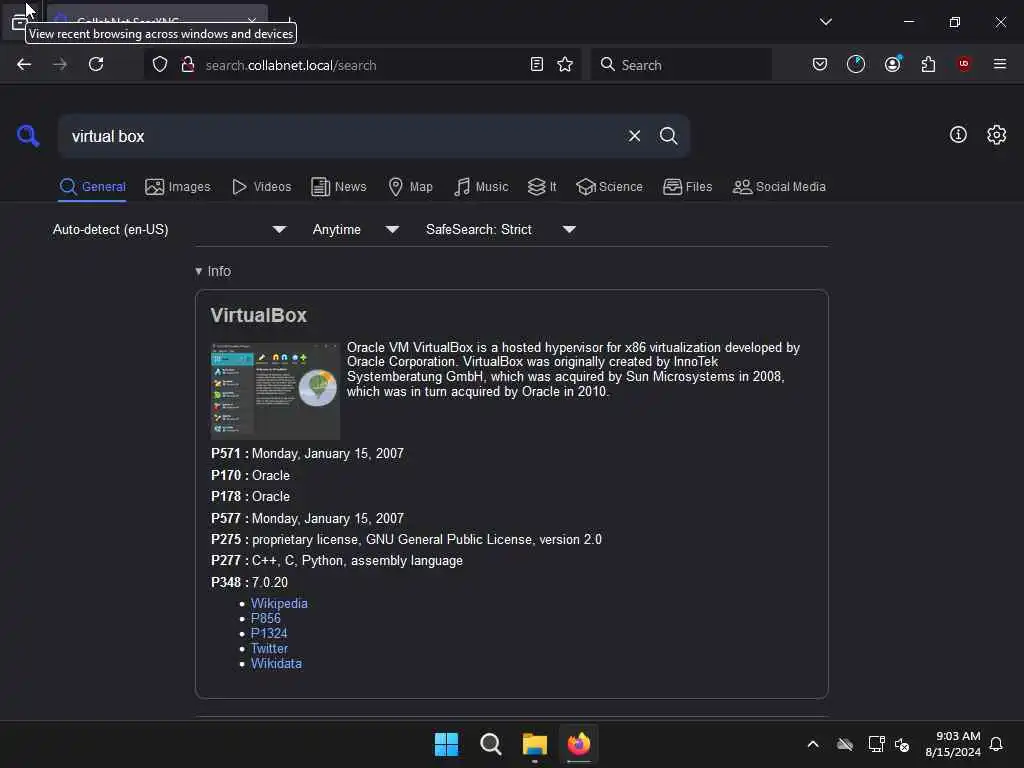
Task: Open Pocket save icon
Action: [x=820, y=64]
